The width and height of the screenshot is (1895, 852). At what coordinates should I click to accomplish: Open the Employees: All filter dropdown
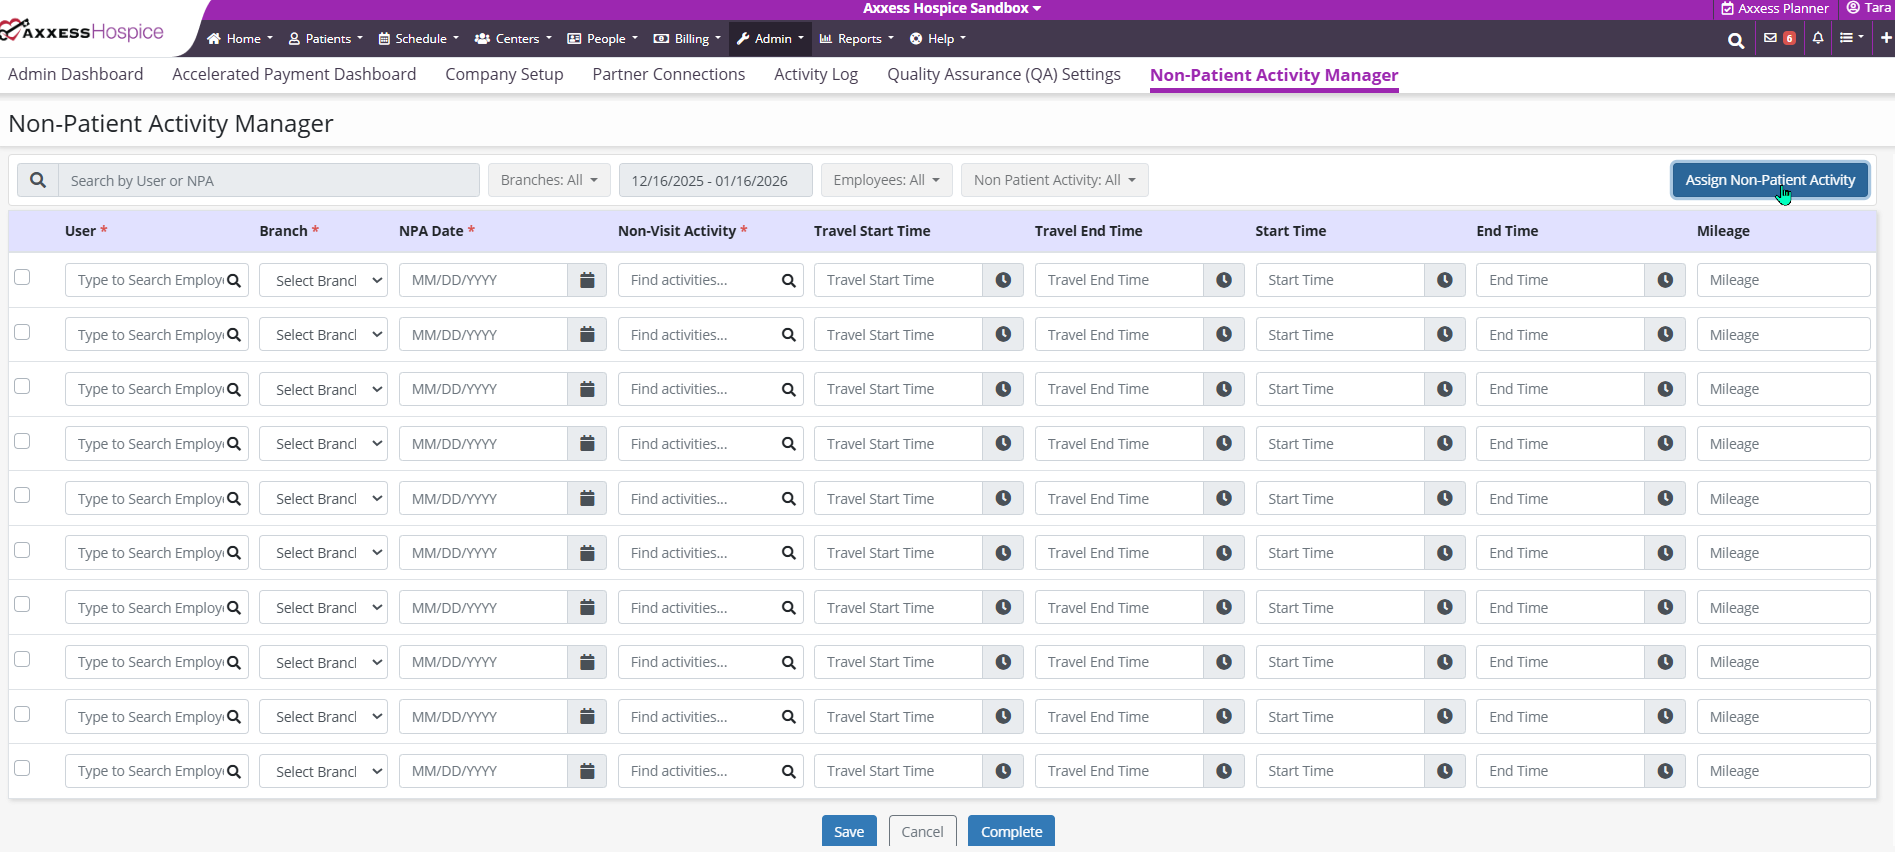pyautogui.click(x=886, y=180)
